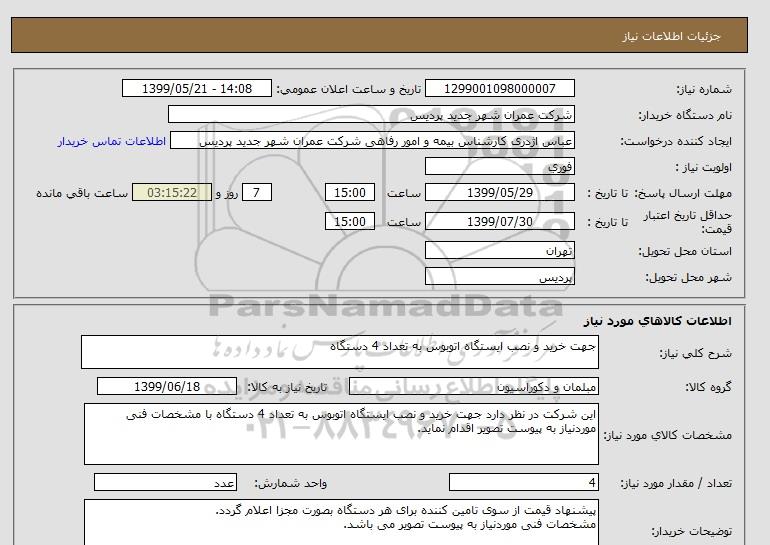Click the need number field 1299001098000007

(499, 88)
